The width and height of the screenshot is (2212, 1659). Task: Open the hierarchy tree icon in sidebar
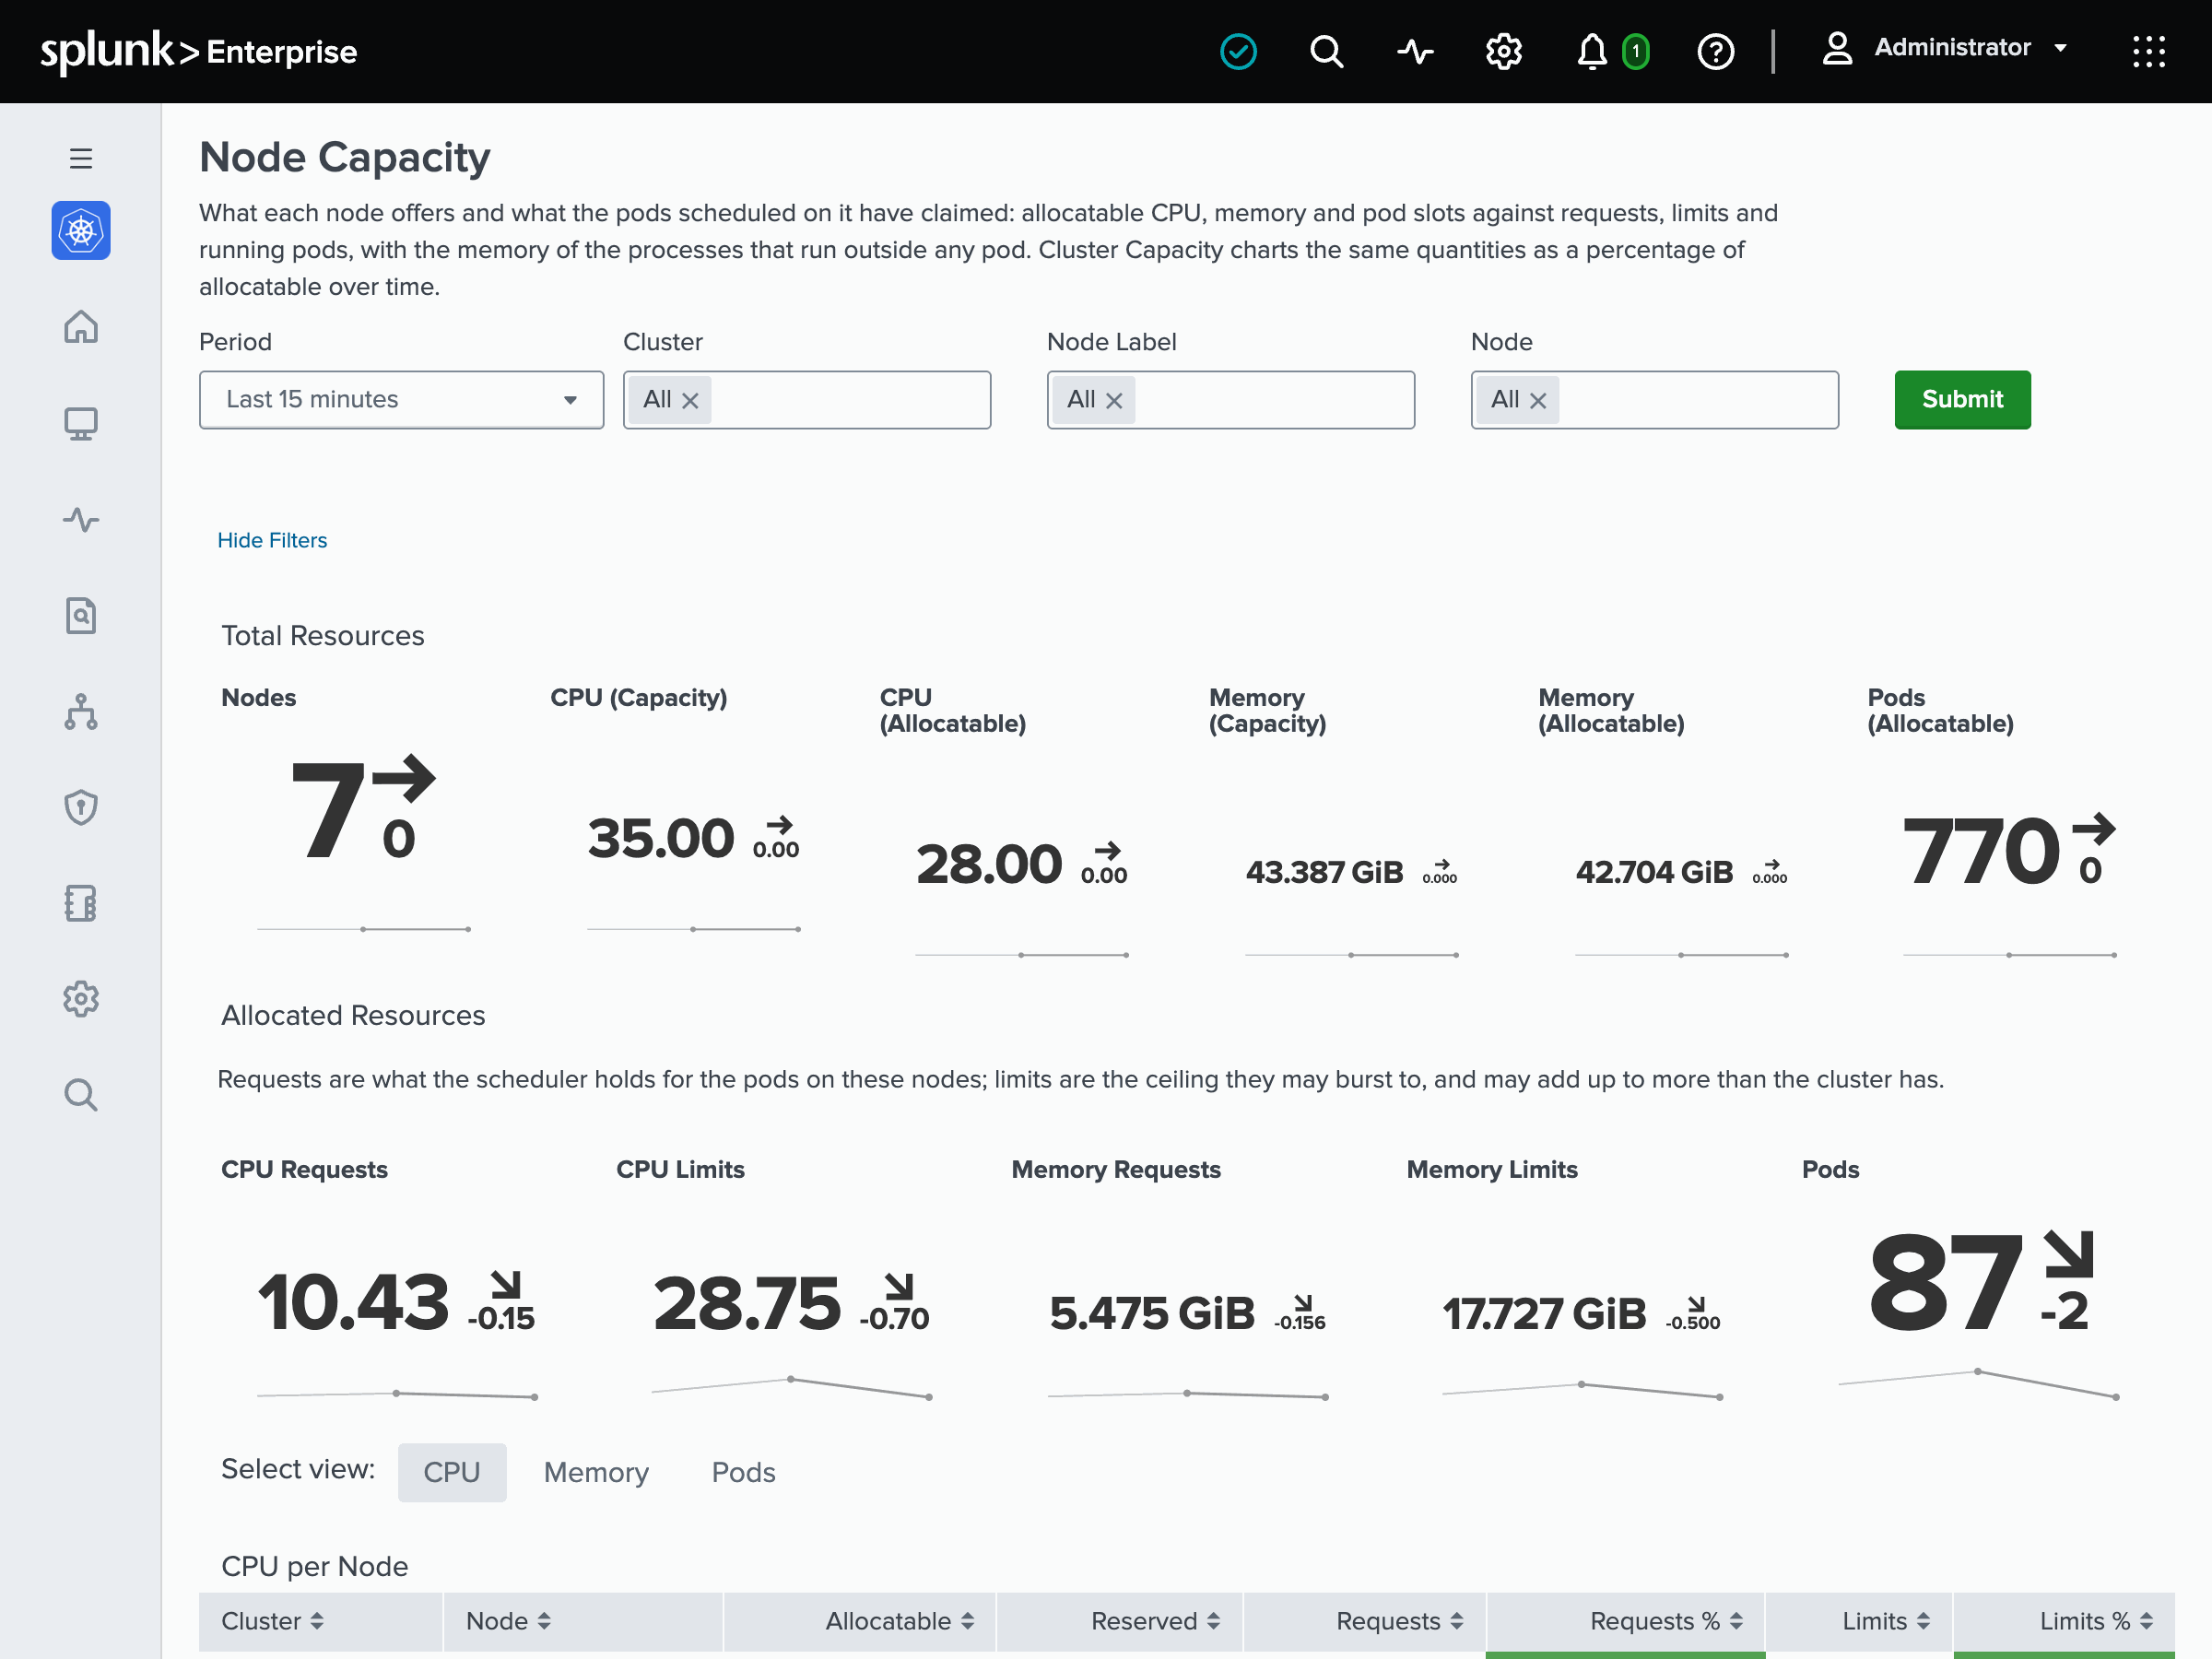tap(81, 711)
